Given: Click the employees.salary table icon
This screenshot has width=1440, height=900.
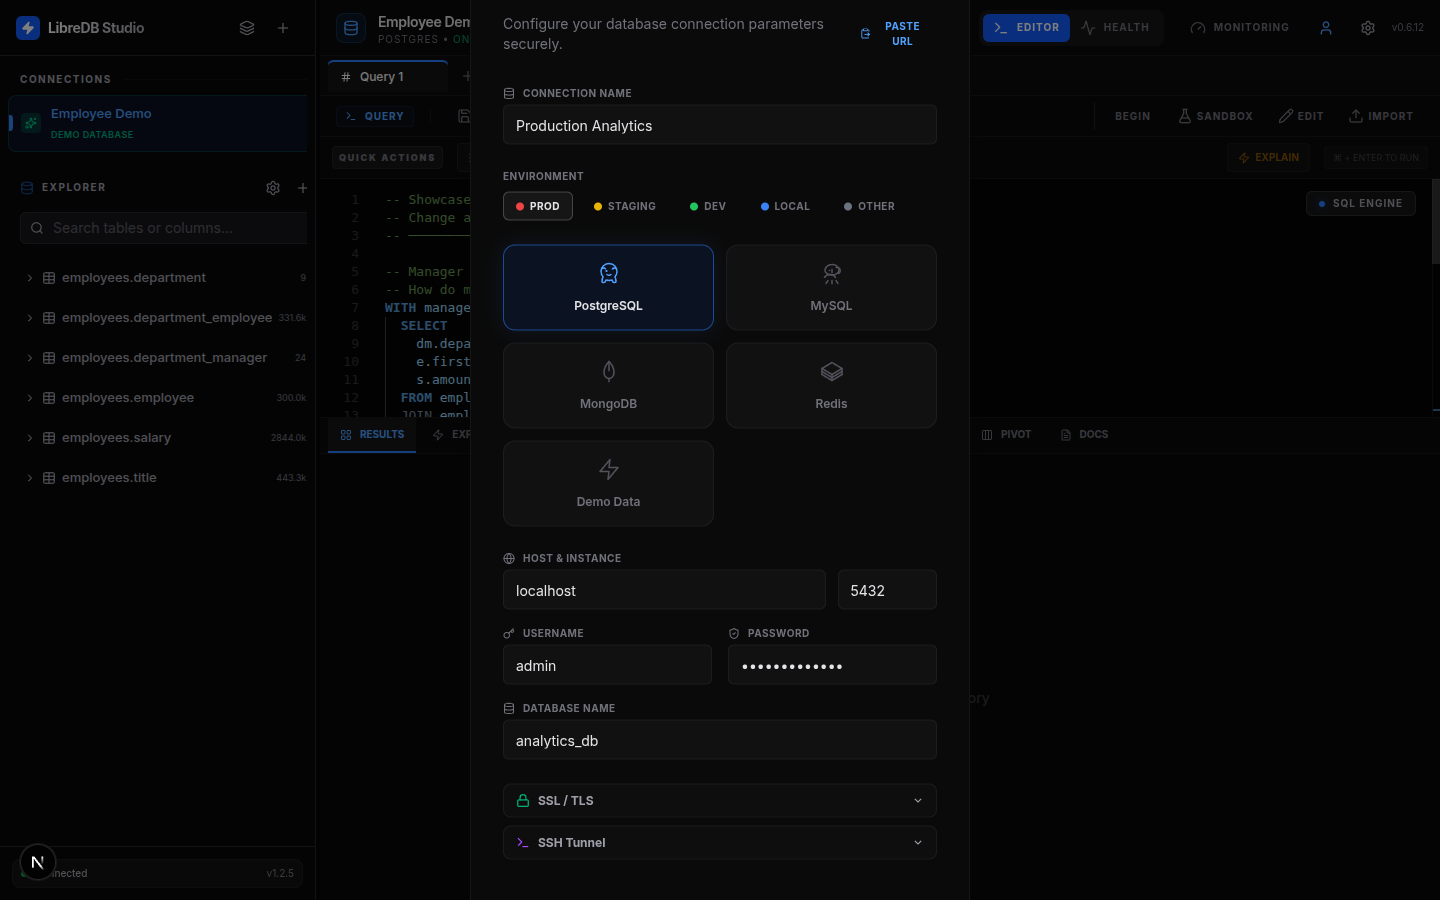Looking at the screenshot, I should pos(49,438).
